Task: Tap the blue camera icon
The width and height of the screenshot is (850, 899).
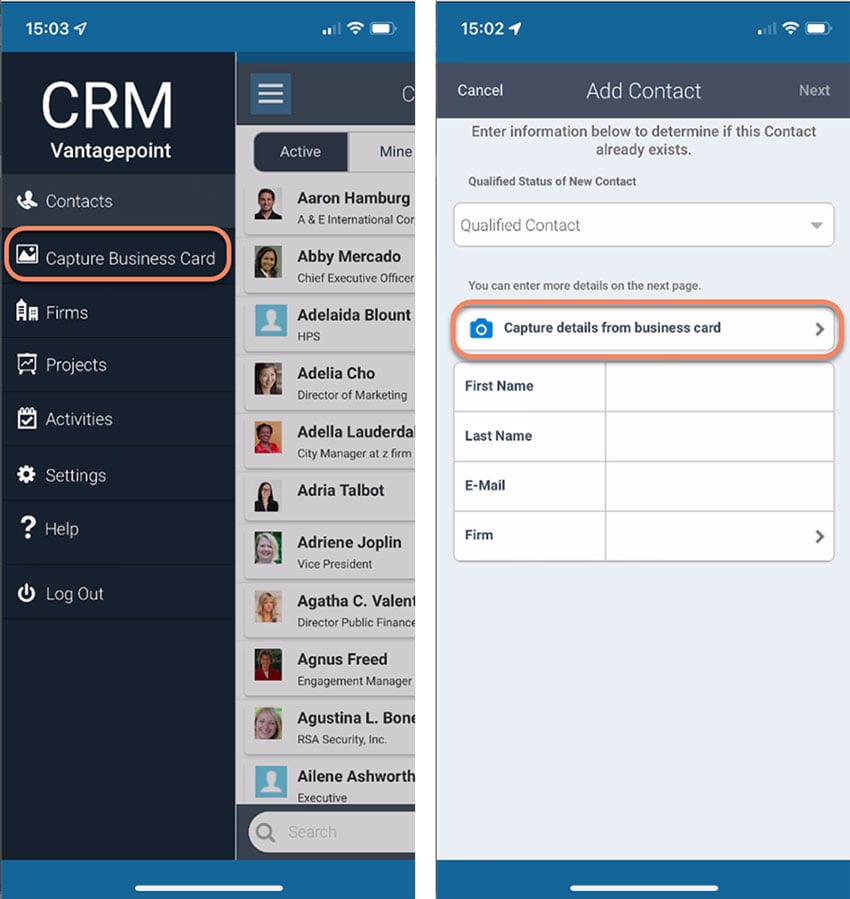Action: coord(481,329)
